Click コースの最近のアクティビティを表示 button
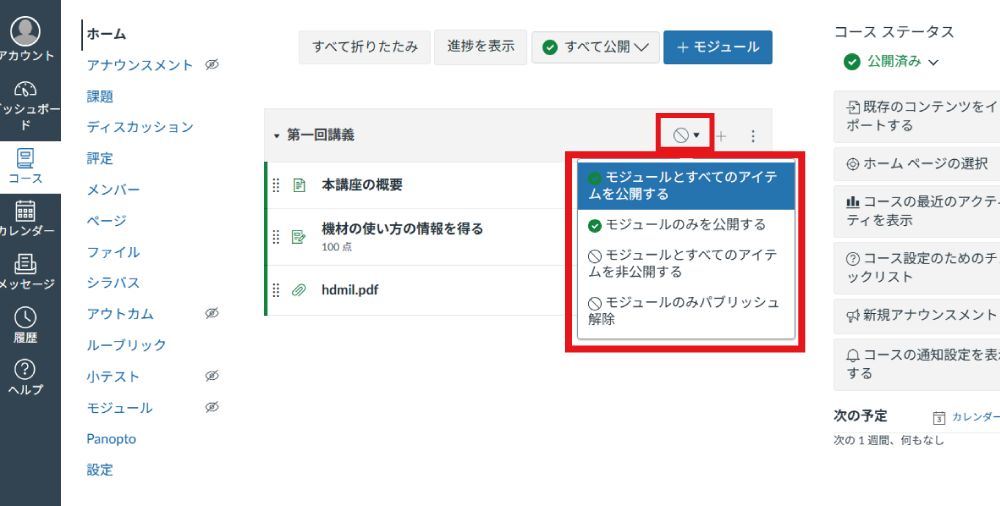 tap(917, 211)
